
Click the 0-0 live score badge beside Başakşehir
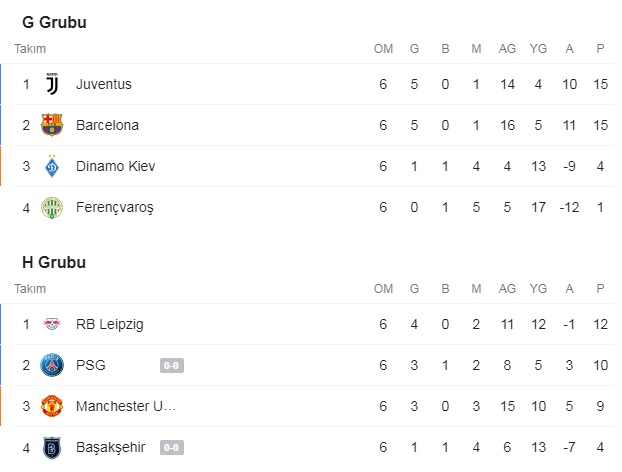171,447
